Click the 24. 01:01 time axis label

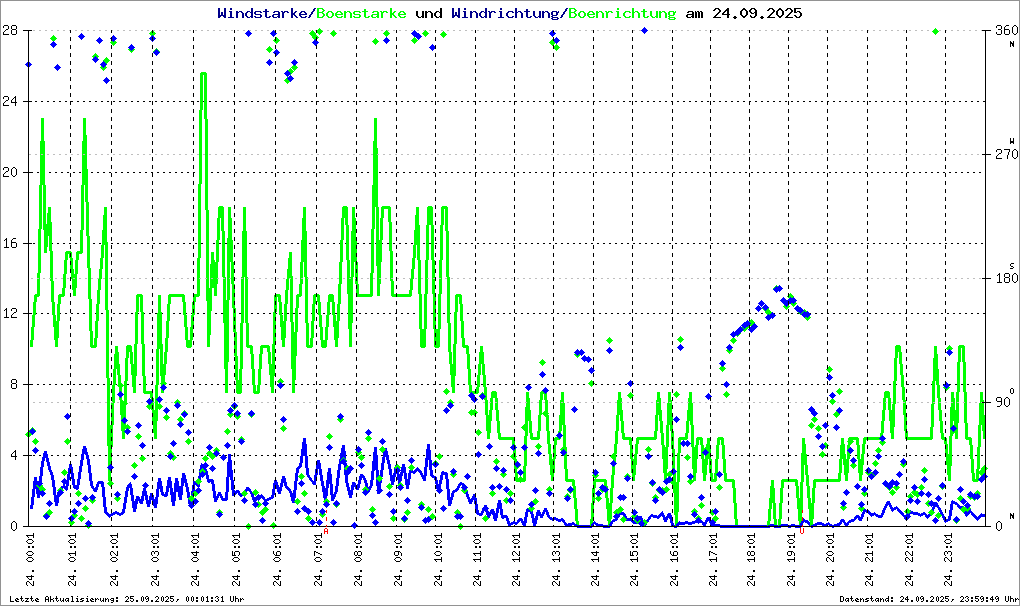tap(72, 559)
